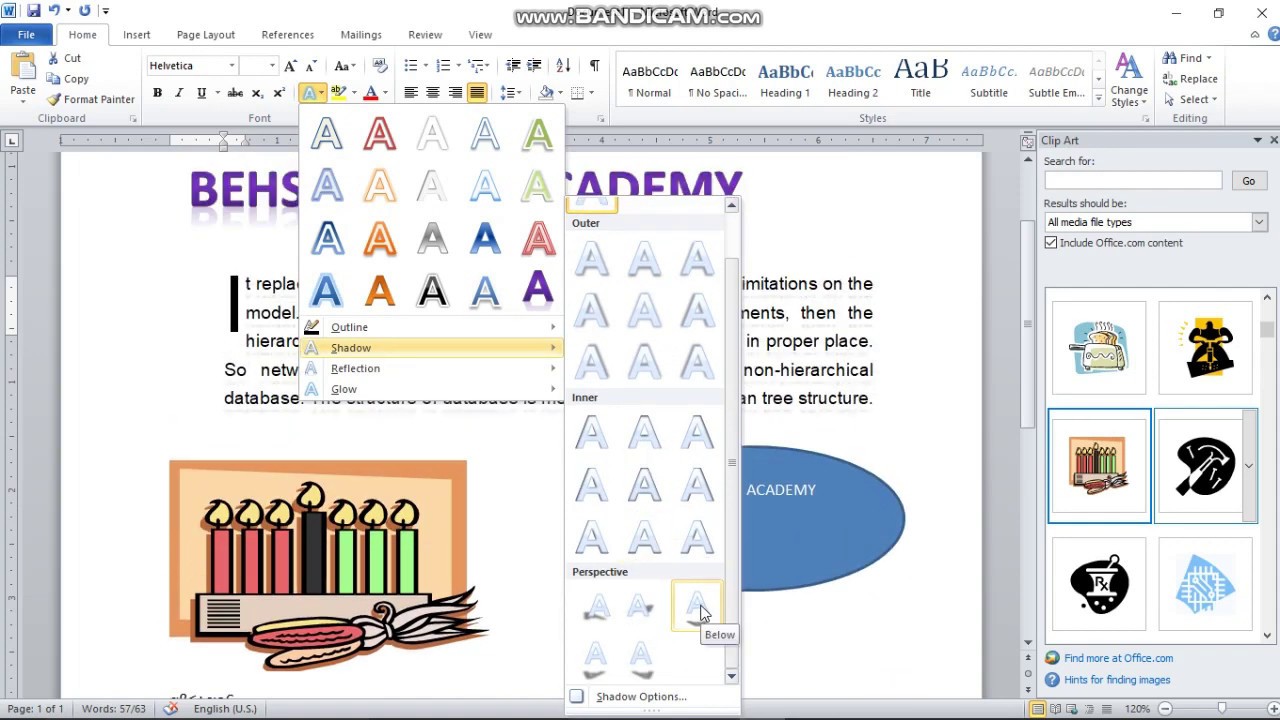The height and width of the screenshot is (720, 1280).
Task: Click the Clip Art search input field
Action: click(1133, 181)
